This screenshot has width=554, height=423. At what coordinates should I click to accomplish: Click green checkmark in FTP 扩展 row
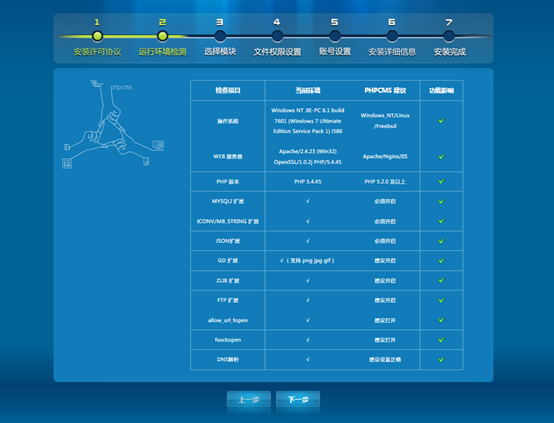441,300
